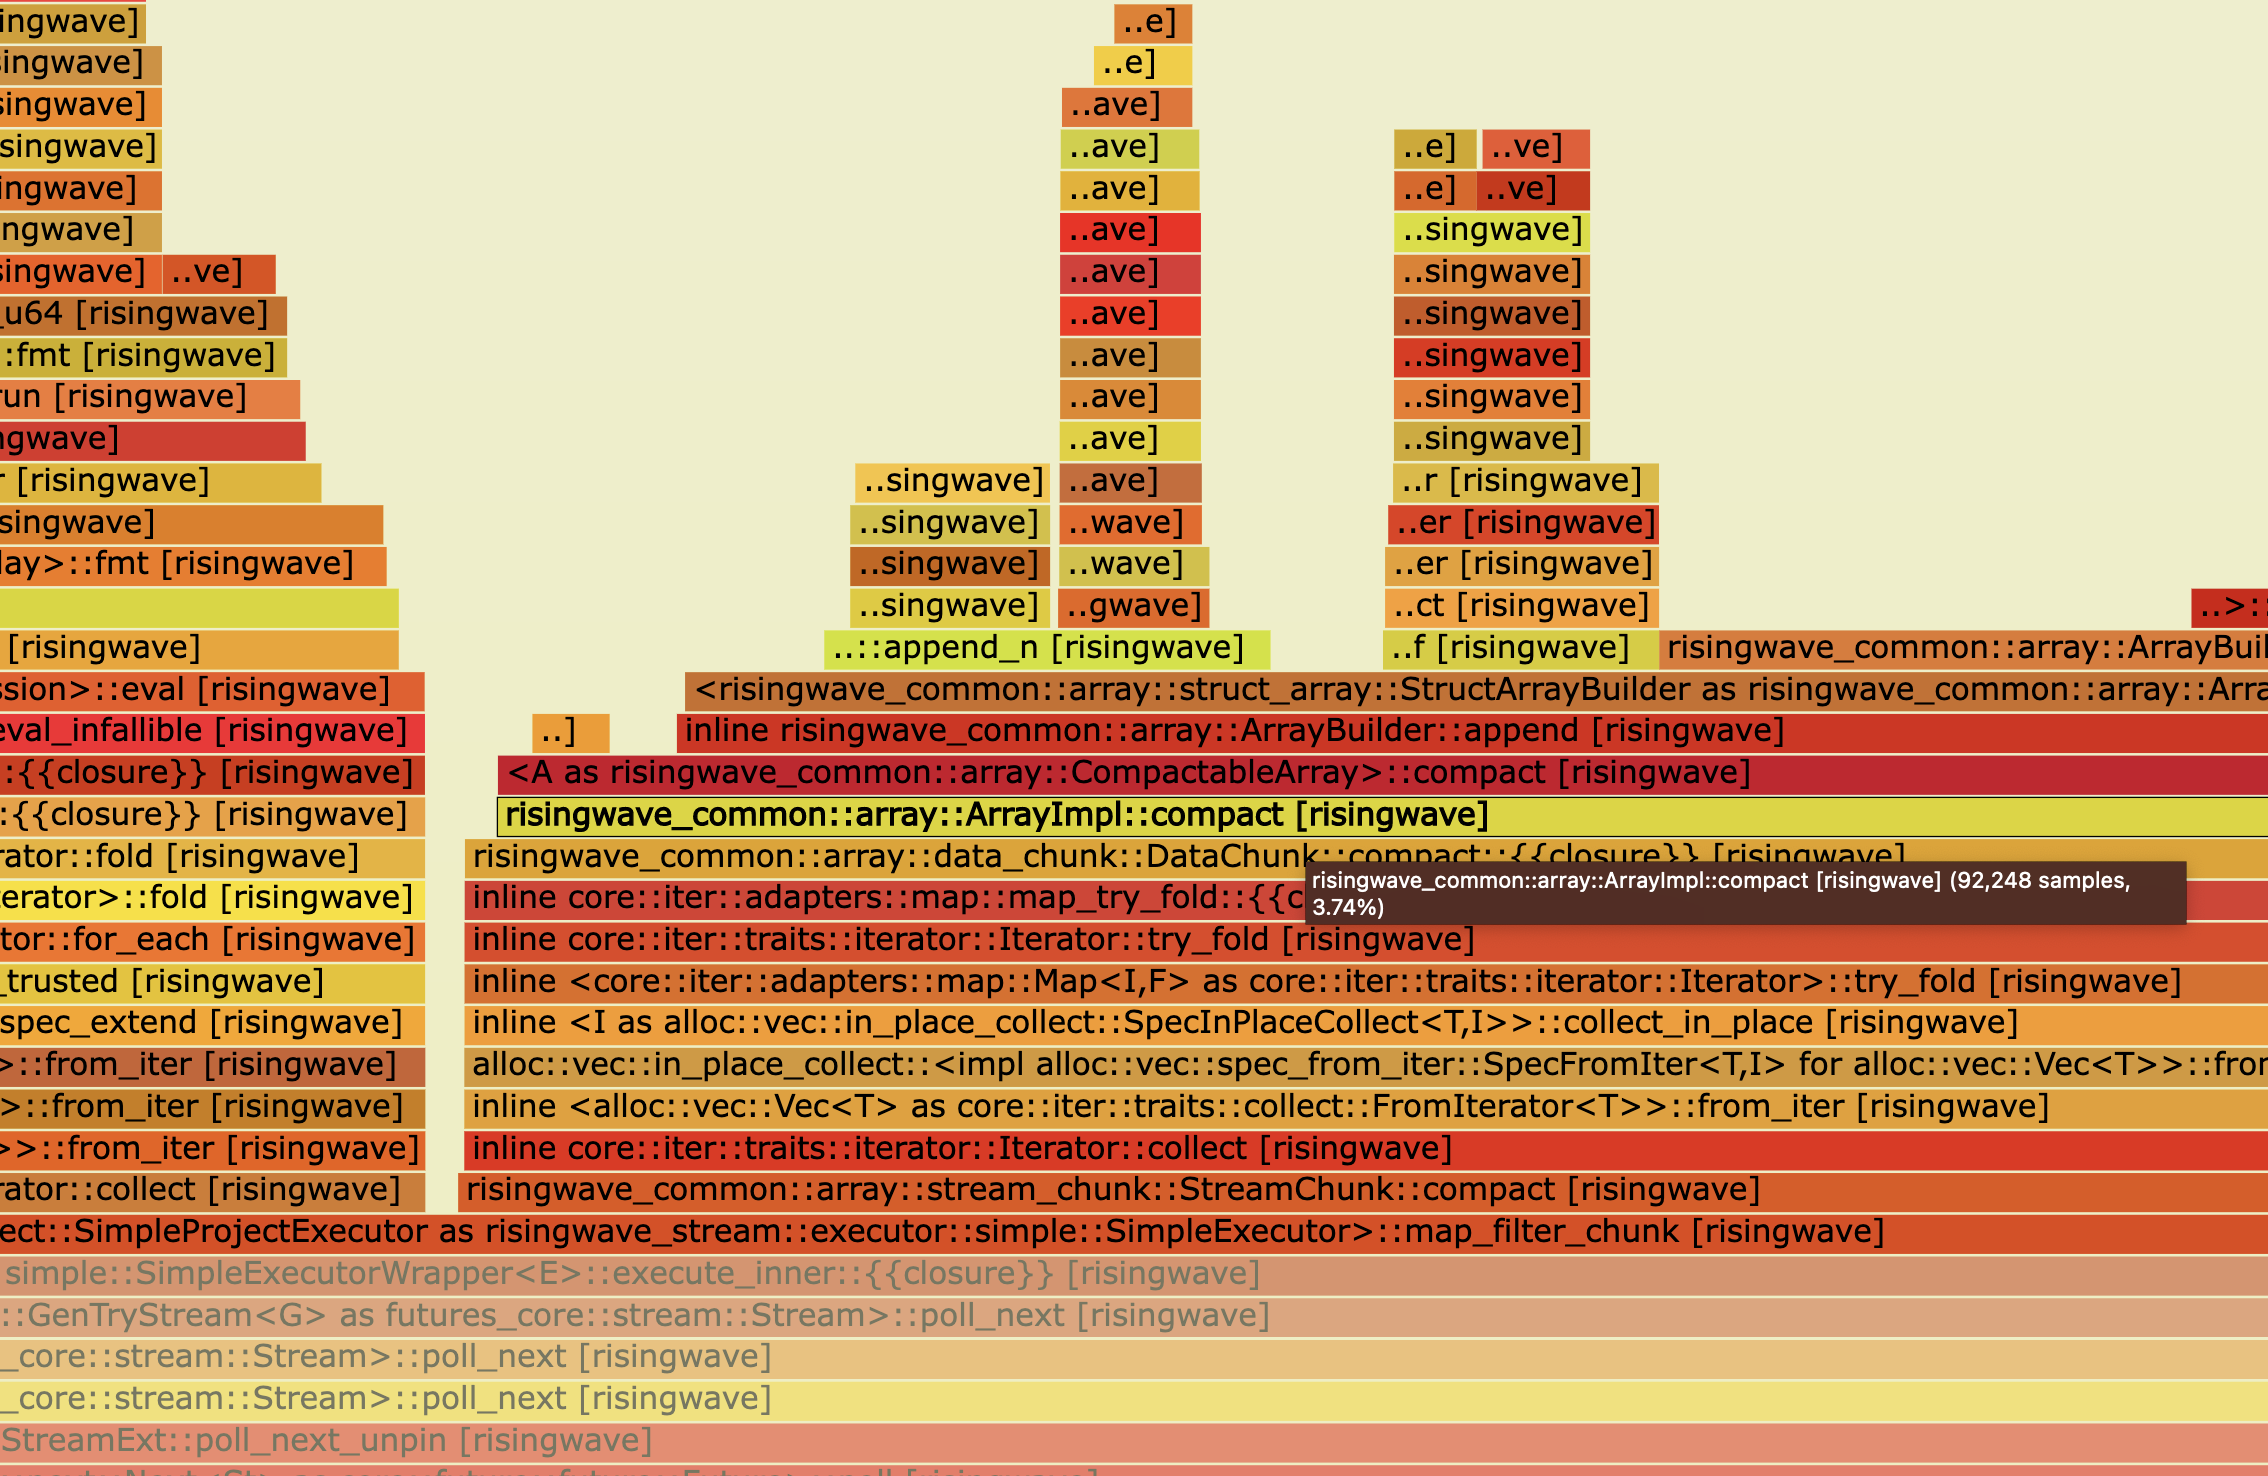The width and height of the screenshot is (2268, 1476).
Task: Click the Iterator::collect inline frame
Action: [x=960, y=1148]
